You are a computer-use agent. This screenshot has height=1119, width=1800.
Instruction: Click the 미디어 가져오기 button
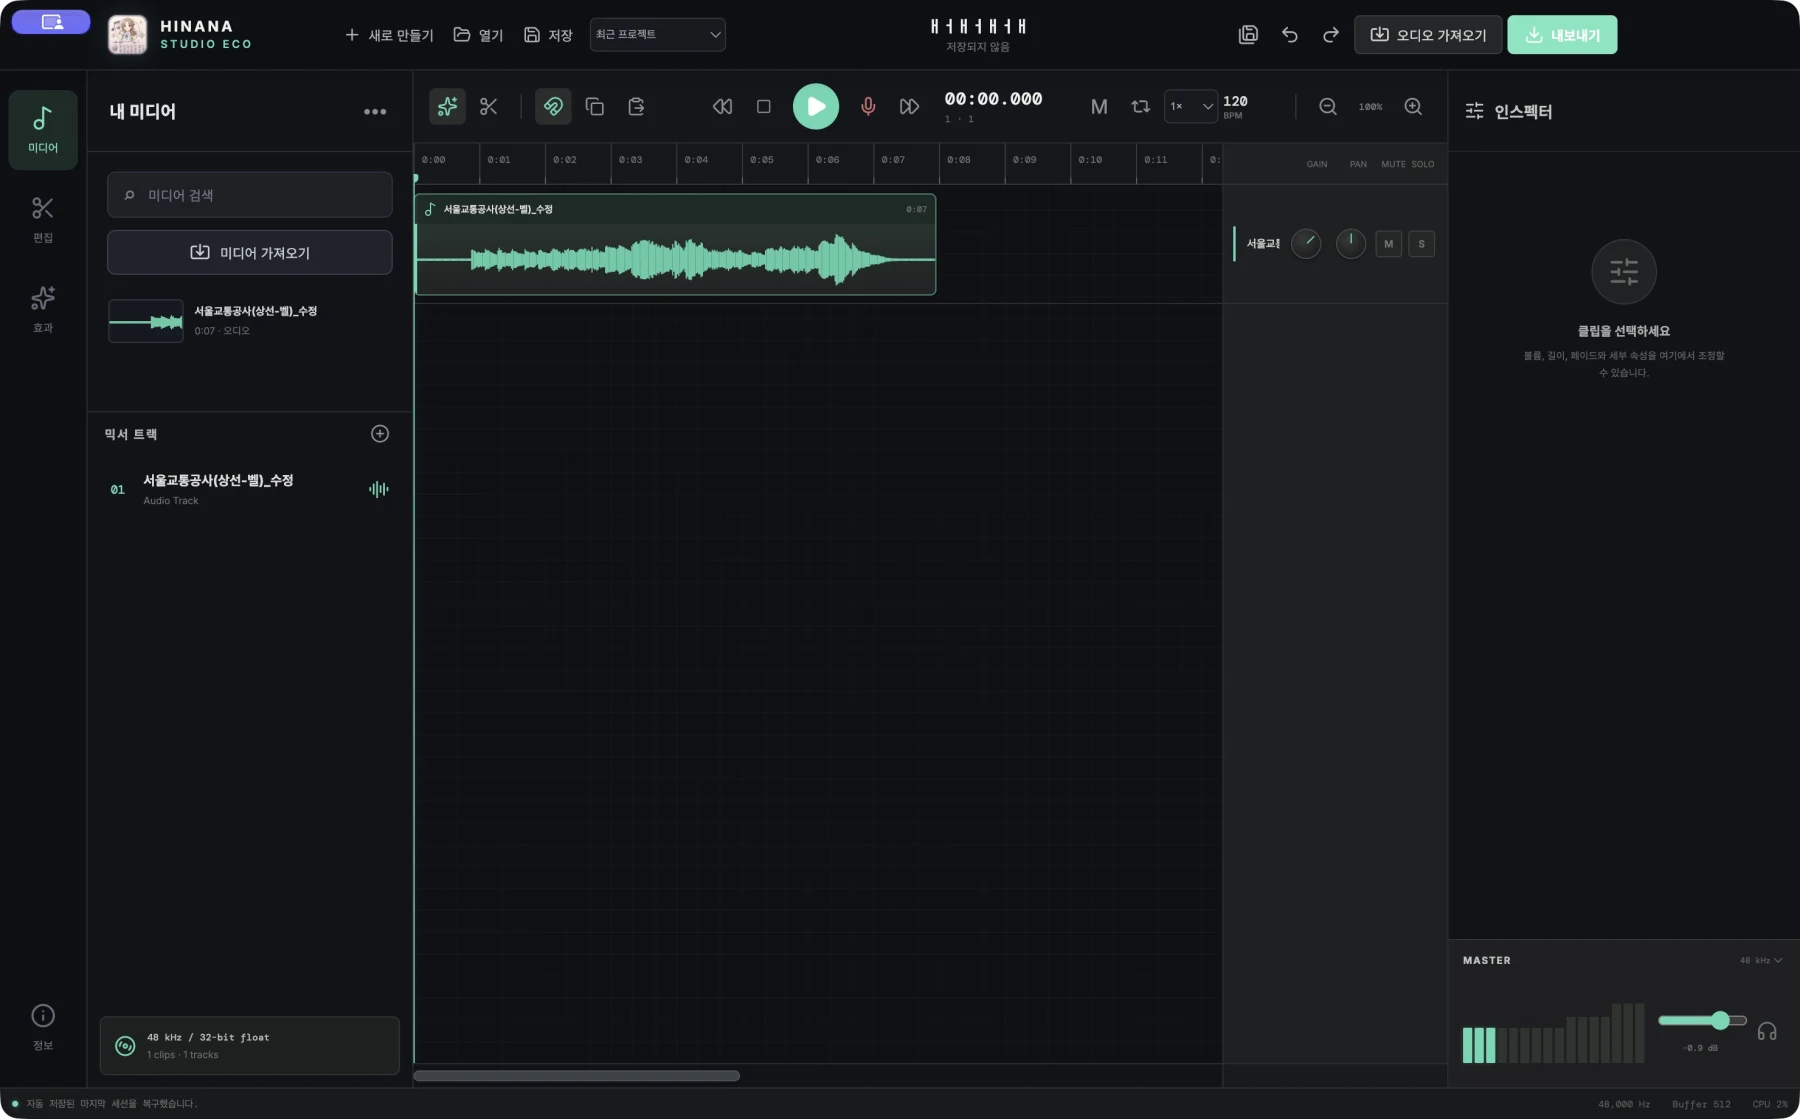[x=250, y=253]
